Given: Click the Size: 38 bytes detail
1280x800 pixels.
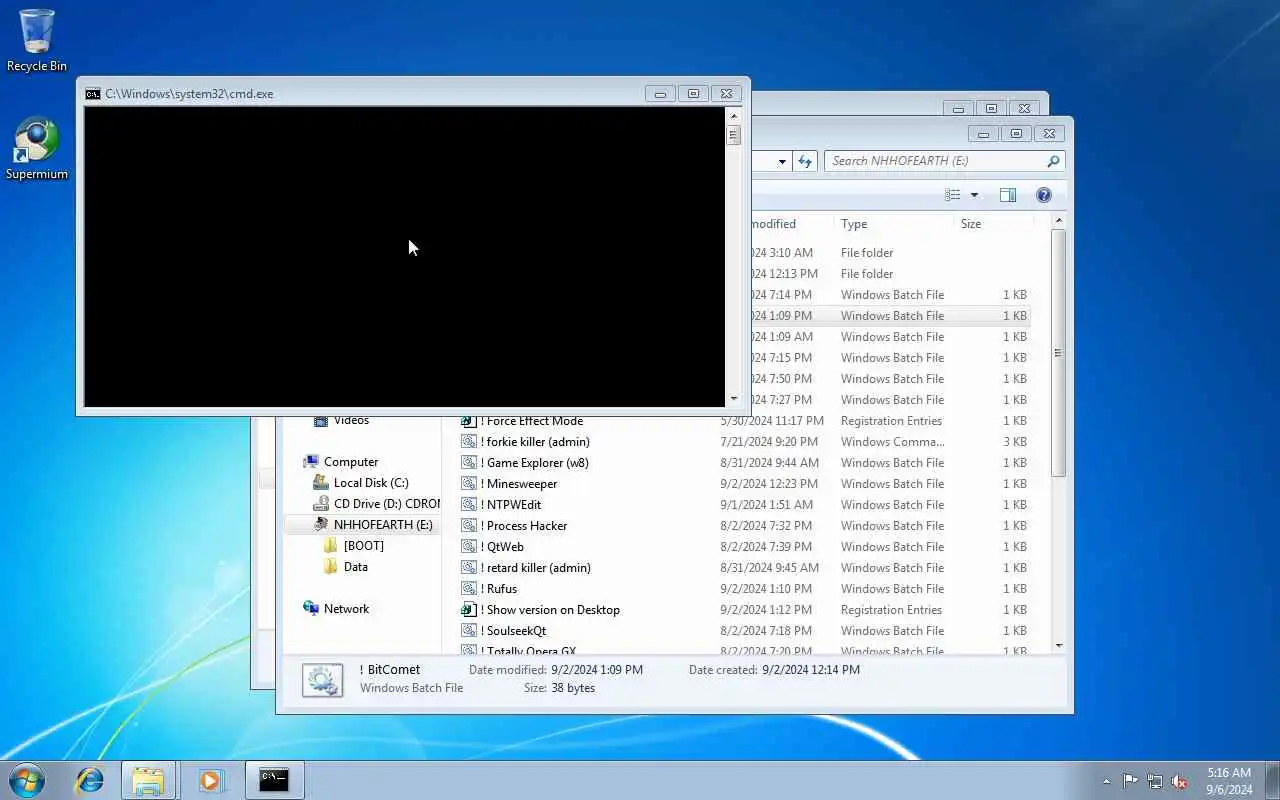Looking at the screenshot, I should 559,688.
